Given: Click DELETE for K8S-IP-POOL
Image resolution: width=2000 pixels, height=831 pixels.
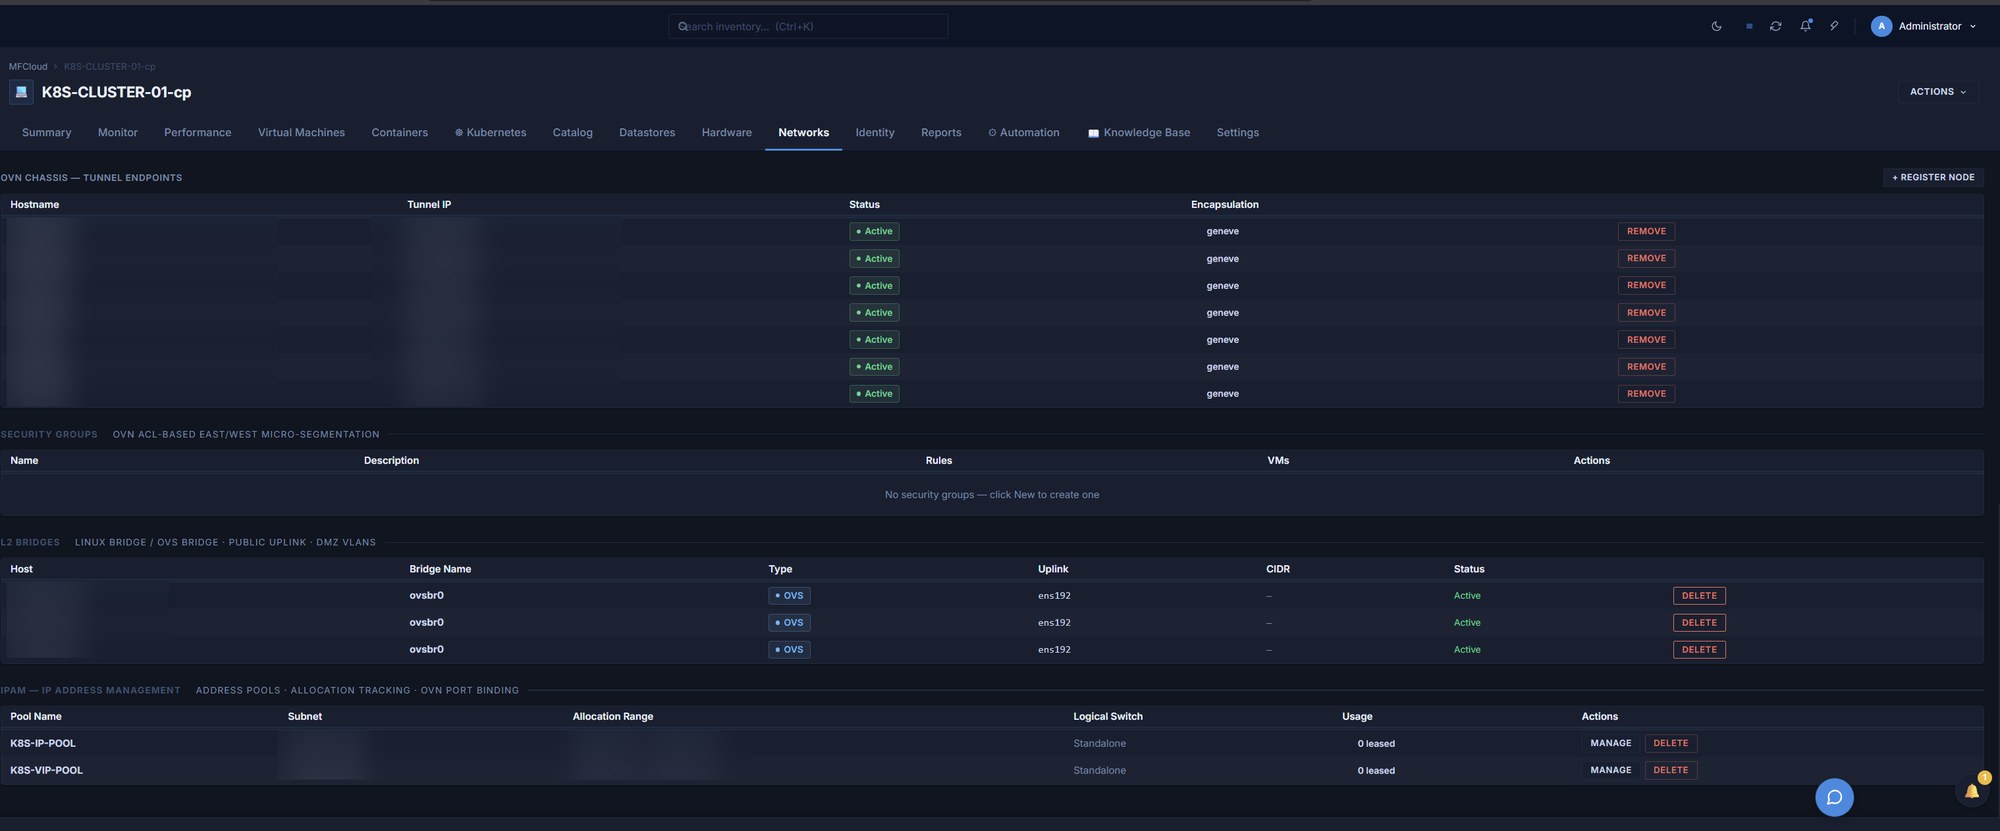Looking at the screenshot, I should point(1671,744).
